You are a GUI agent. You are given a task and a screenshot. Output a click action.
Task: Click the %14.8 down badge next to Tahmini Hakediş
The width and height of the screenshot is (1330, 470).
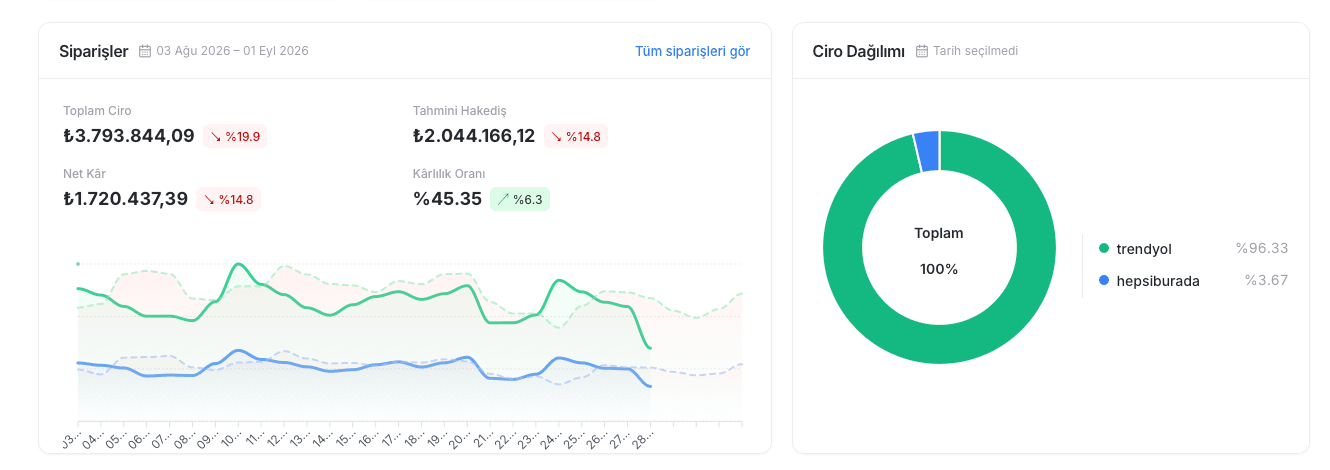coord(576,136)
